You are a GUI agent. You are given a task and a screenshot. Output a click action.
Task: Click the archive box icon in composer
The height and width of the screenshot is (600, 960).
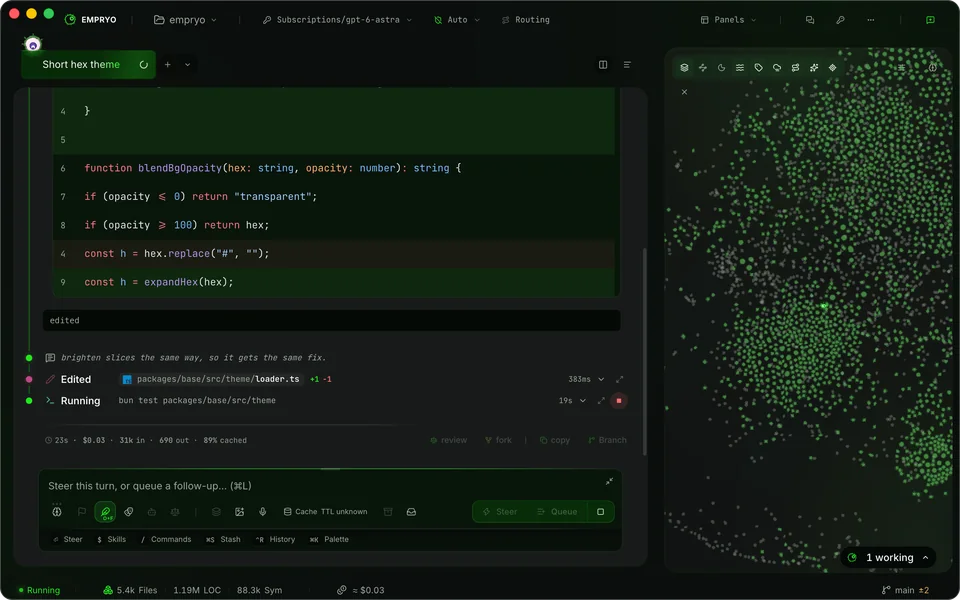tap(388, 512)
